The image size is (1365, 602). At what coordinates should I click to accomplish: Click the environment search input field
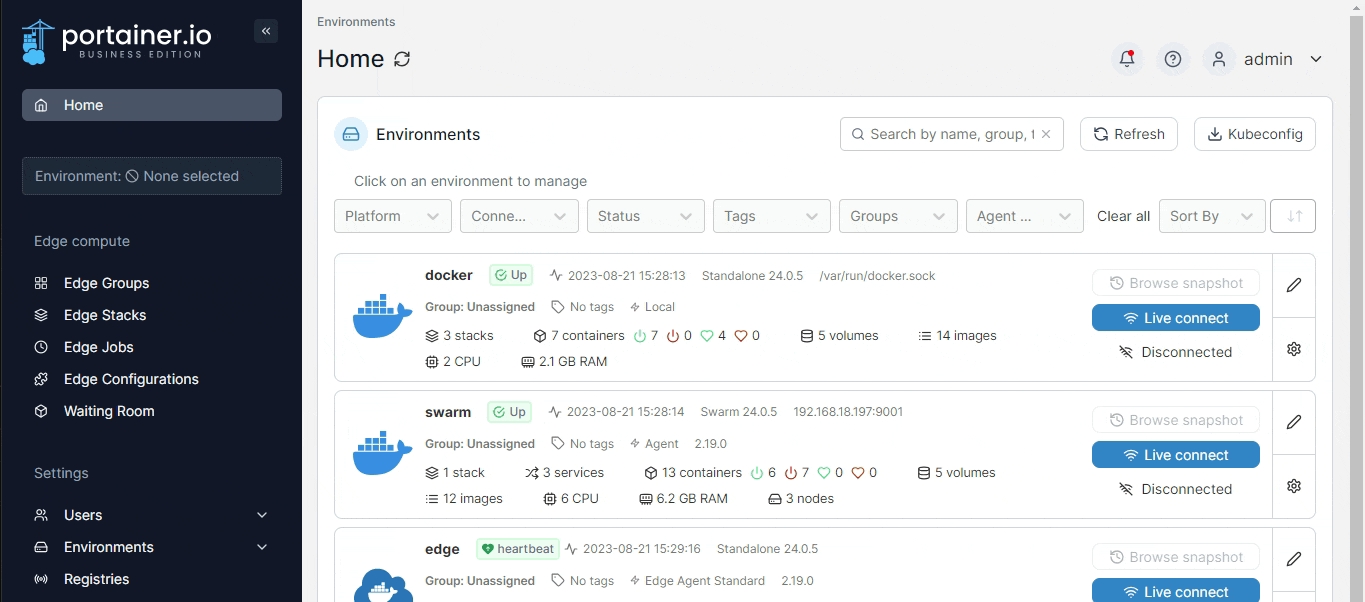pyautogui.click(x=950, y=134)
